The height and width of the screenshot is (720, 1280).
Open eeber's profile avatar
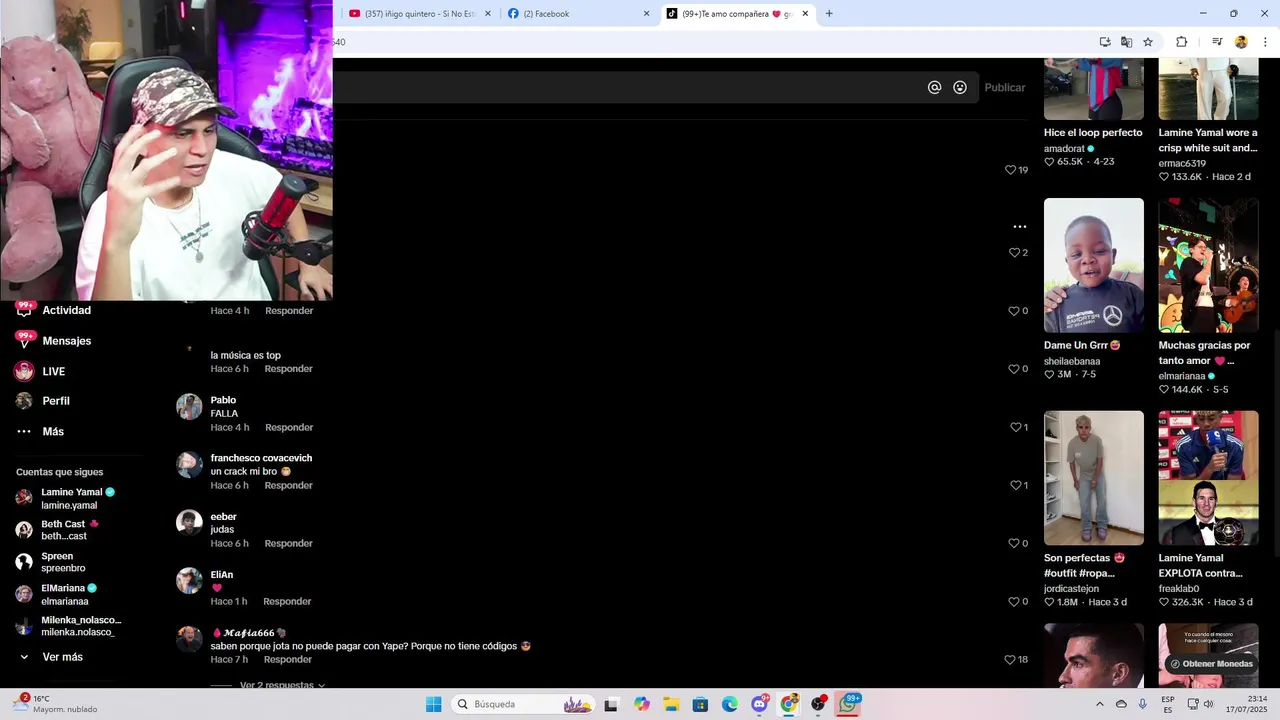[189, 522]
